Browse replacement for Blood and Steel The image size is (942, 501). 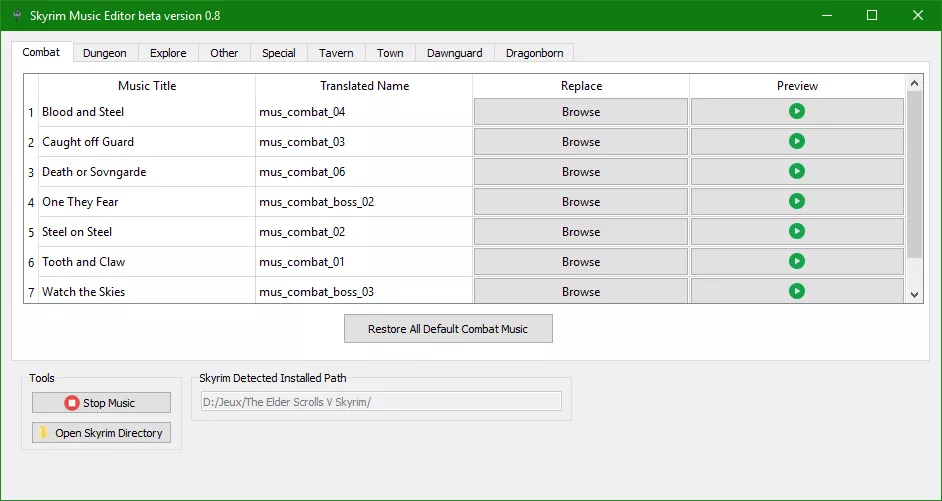(581, 112)
